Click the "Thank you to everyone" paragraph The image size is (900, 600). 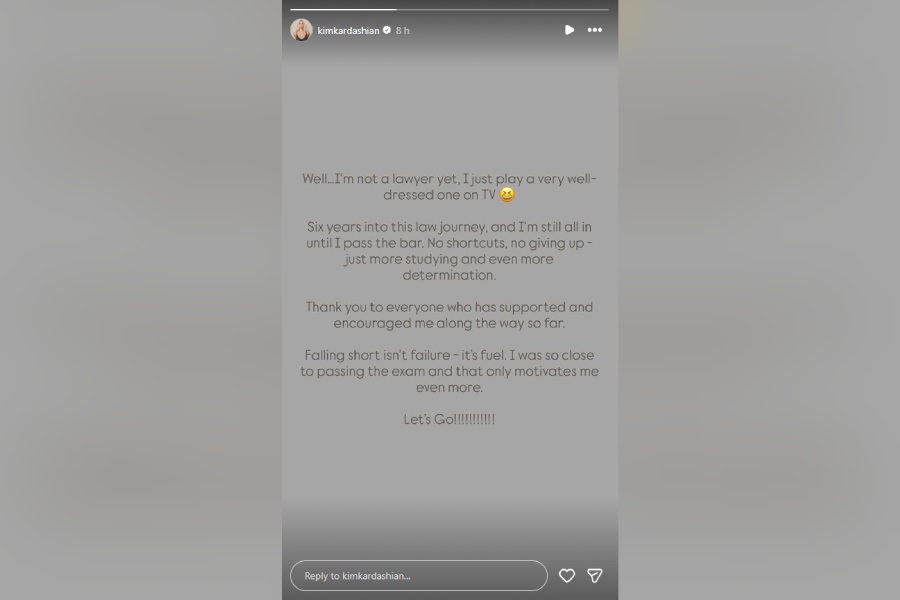449,315
